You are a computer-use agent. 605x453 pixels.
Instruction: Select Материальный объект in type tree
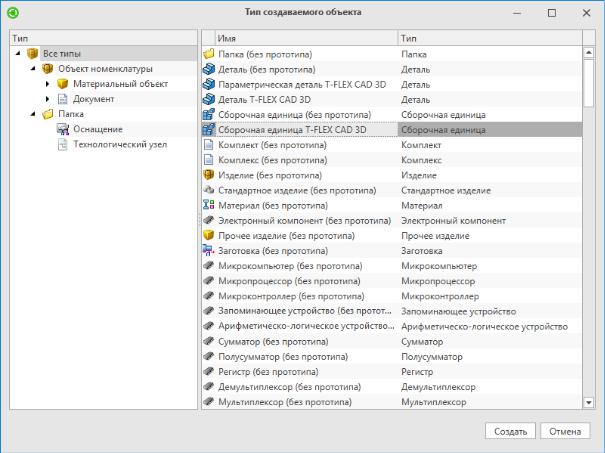(120, 84)
